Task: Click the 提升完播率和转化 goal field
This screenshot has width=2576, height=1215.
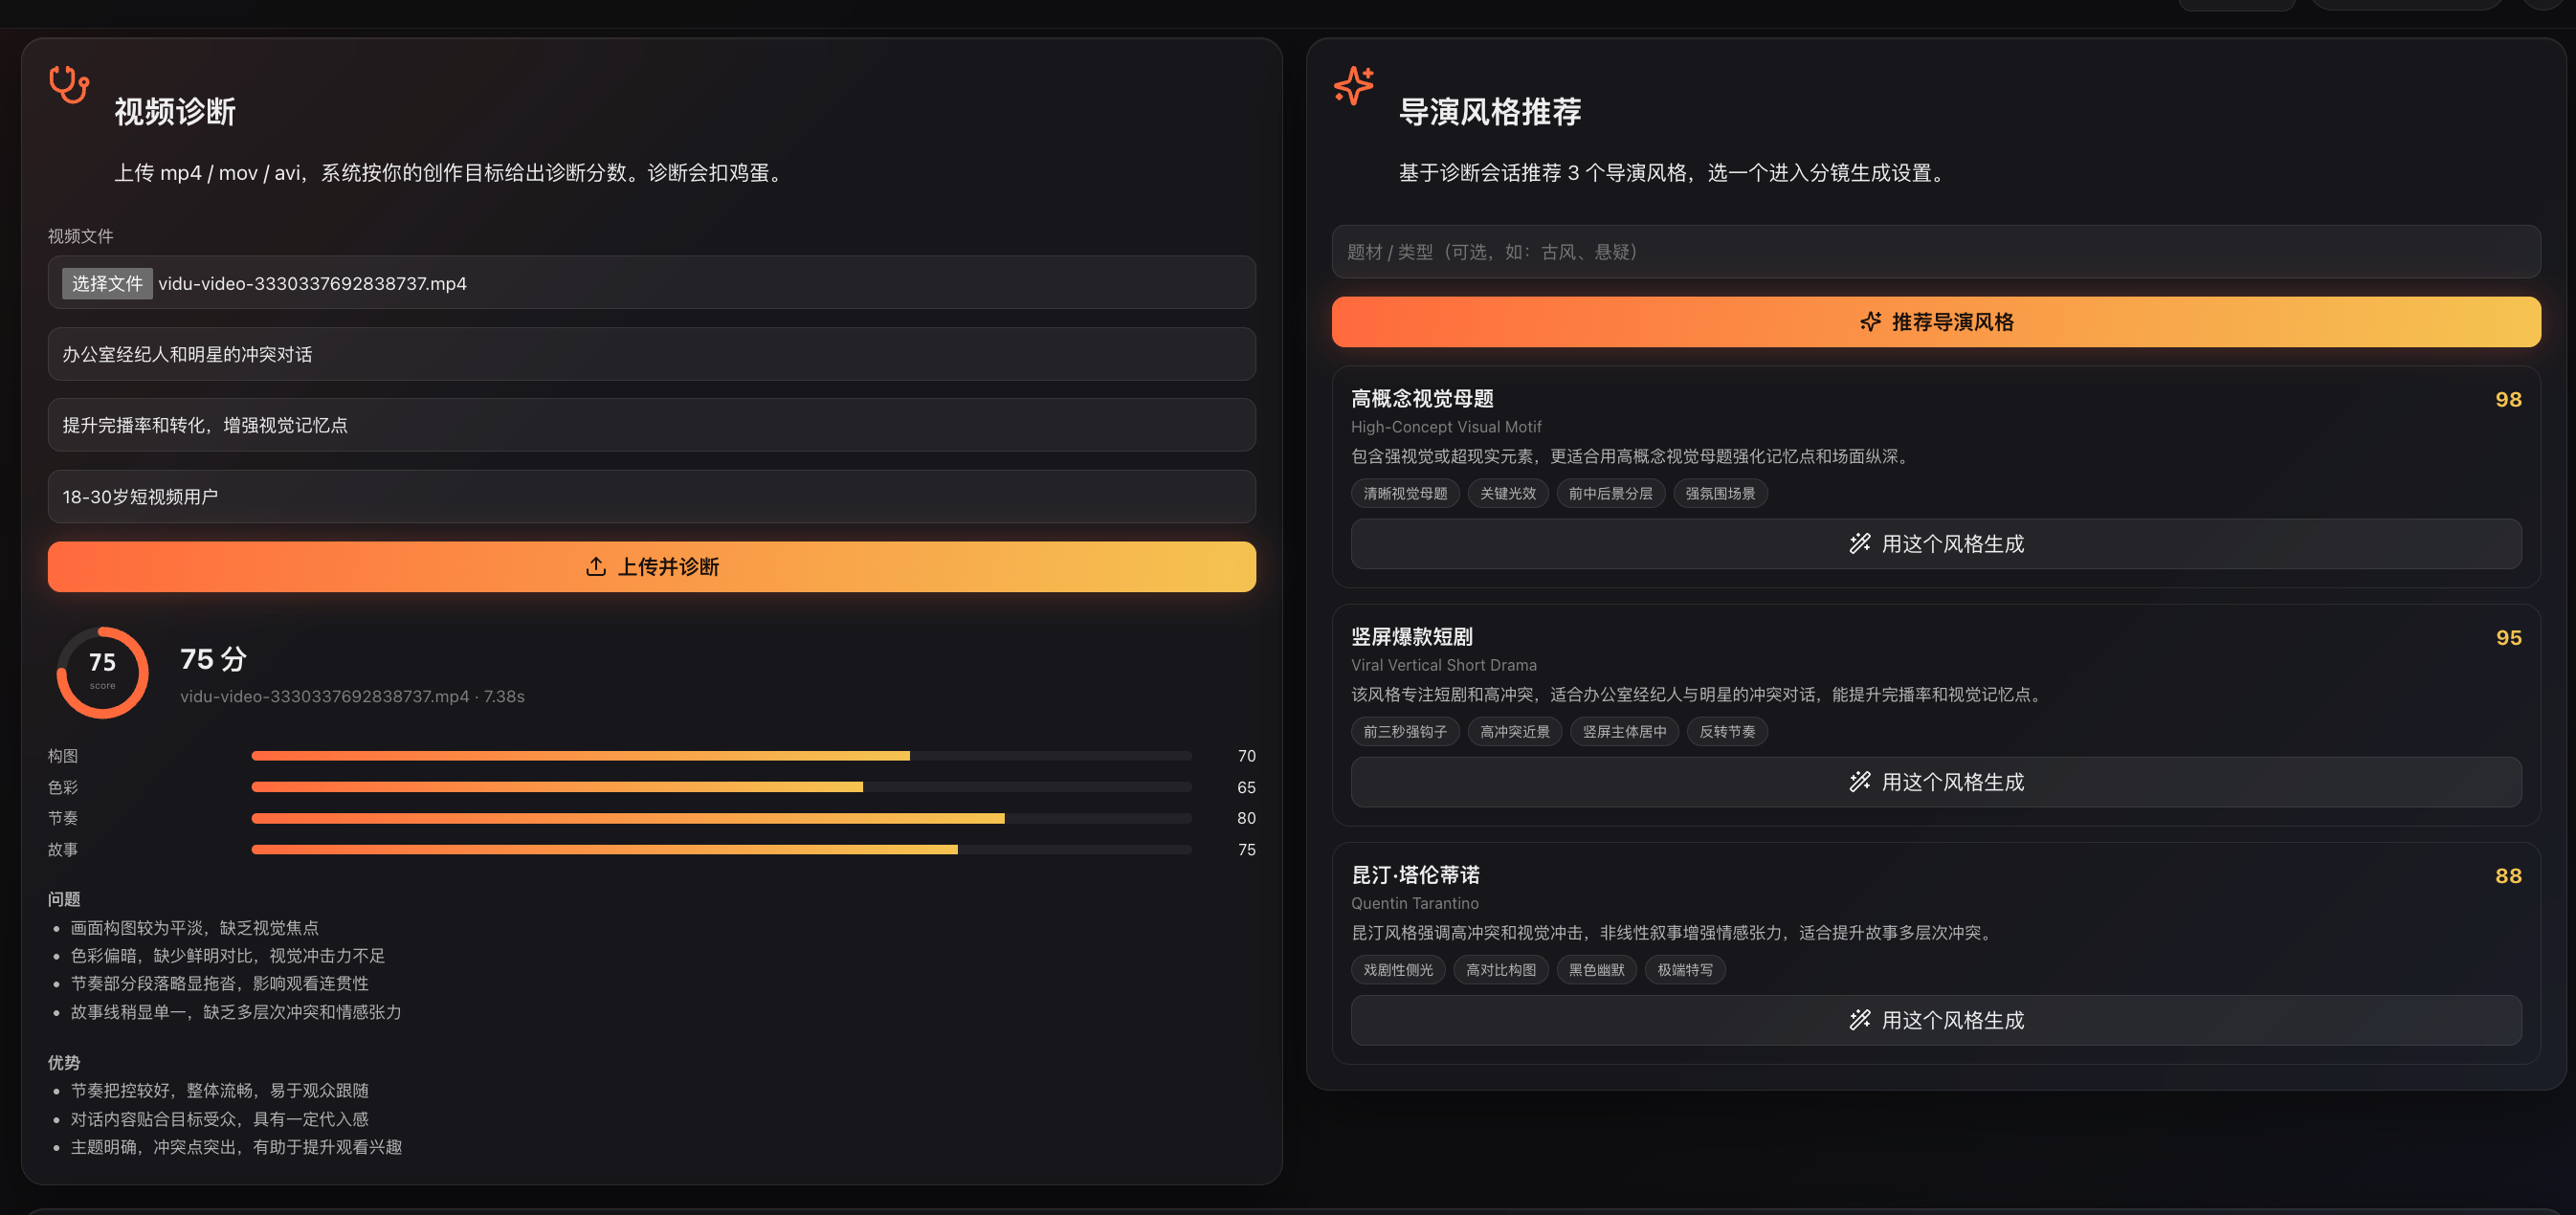Action: [651, 425]
